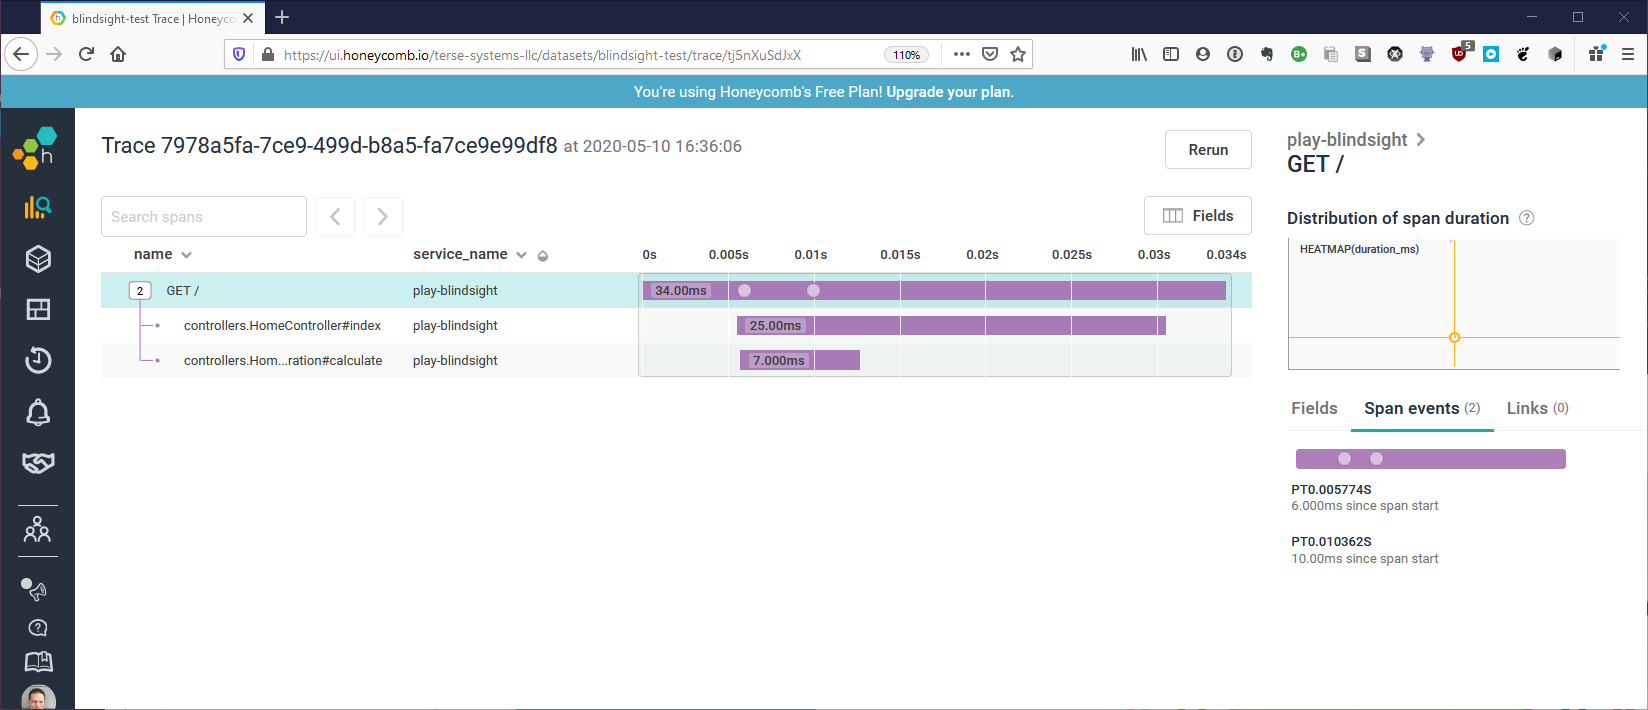Viewport: 1648px width, 710px height.
Task: Open a new browser tab
Action: tap(282, 17)
